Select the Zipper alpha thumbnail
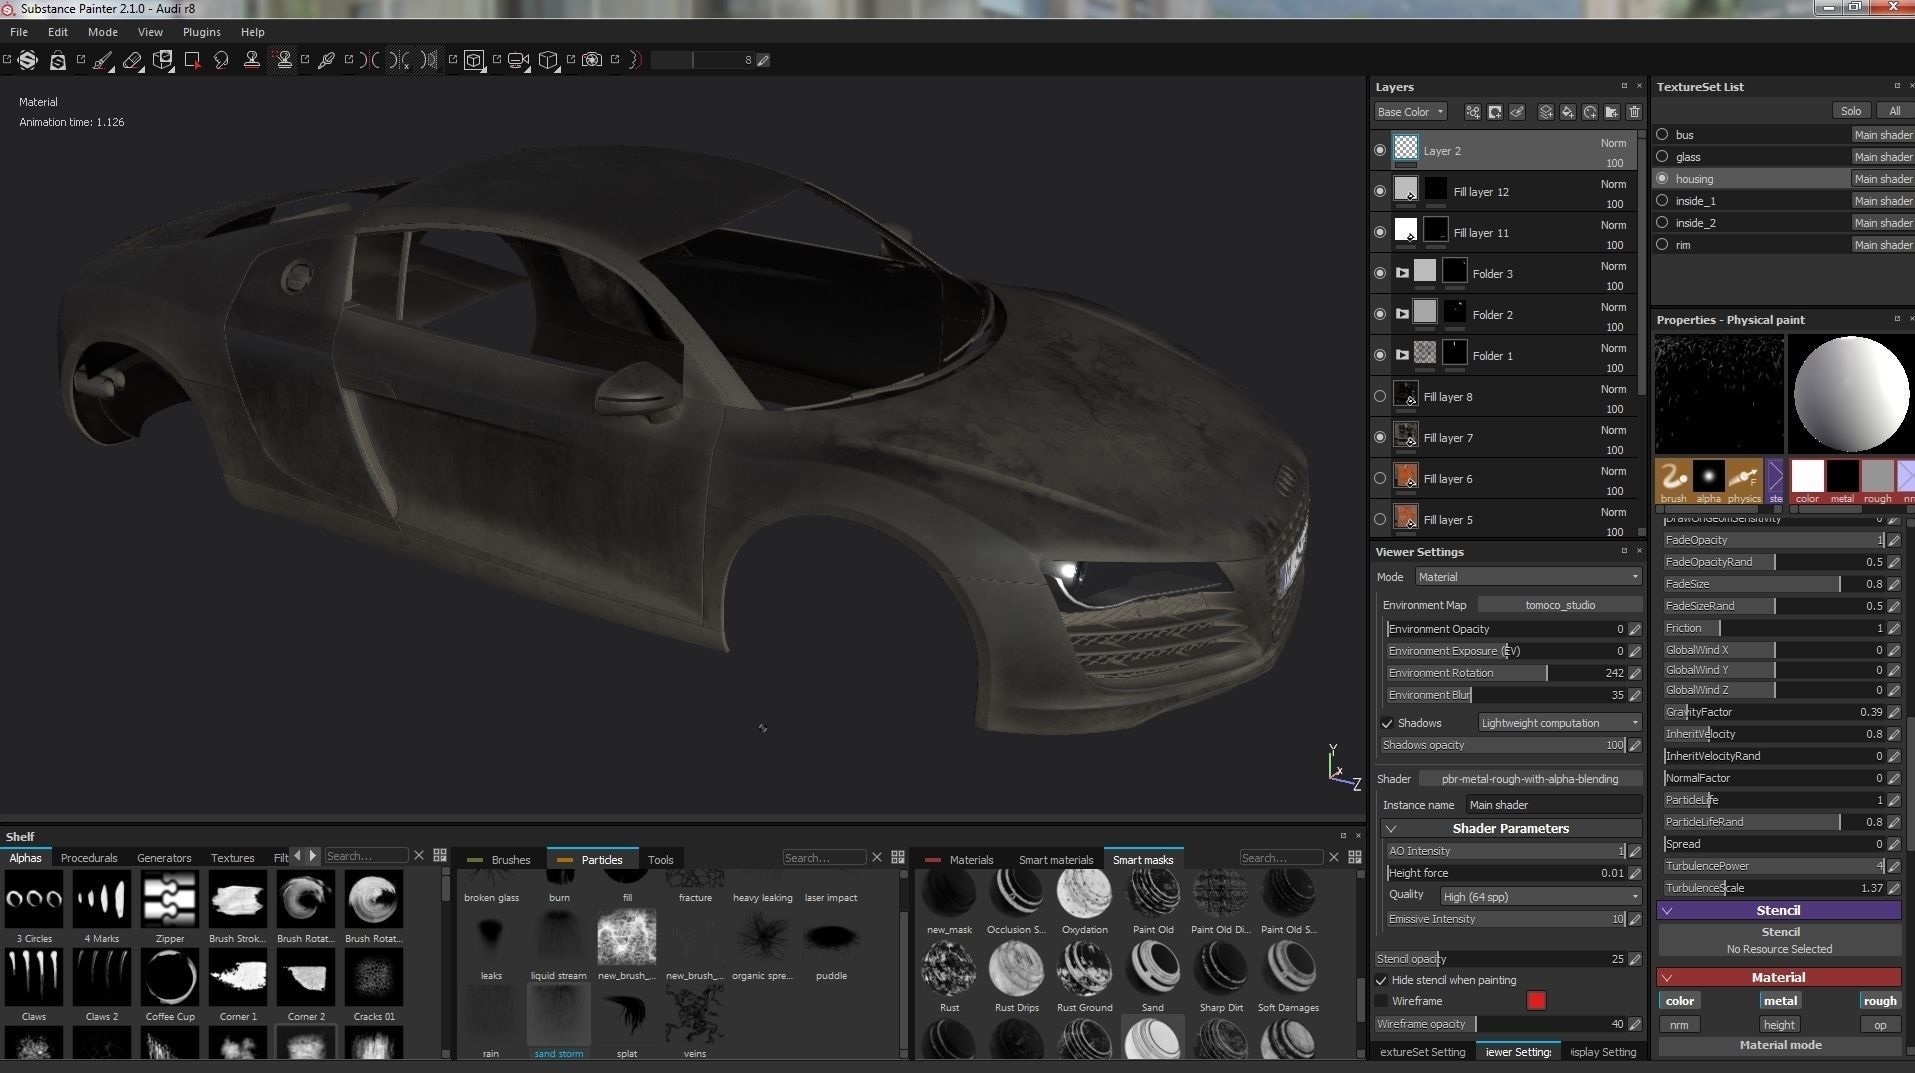 coord(170,899)
